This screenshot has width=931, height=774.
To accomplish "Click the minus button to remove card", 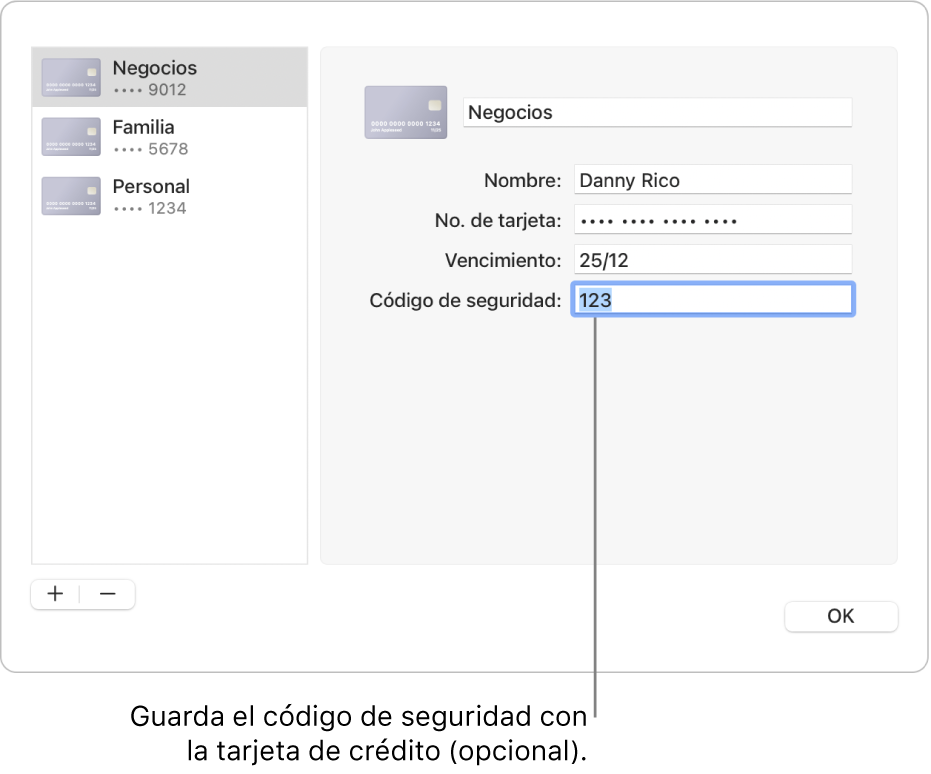I will click(107, 594).
